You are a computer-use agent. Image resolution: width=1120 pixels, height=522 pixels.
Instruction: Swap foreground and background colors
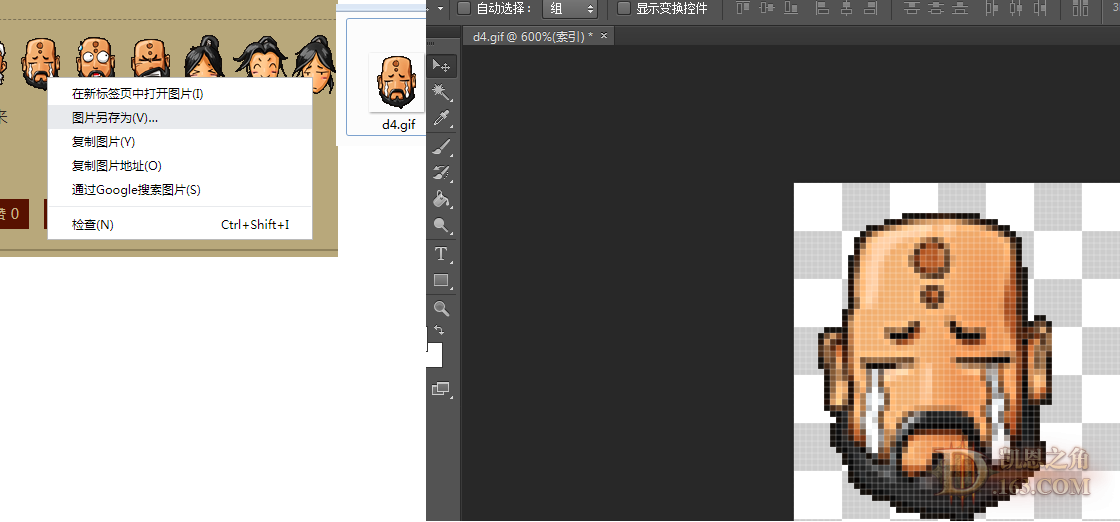(x=439, y=330)
